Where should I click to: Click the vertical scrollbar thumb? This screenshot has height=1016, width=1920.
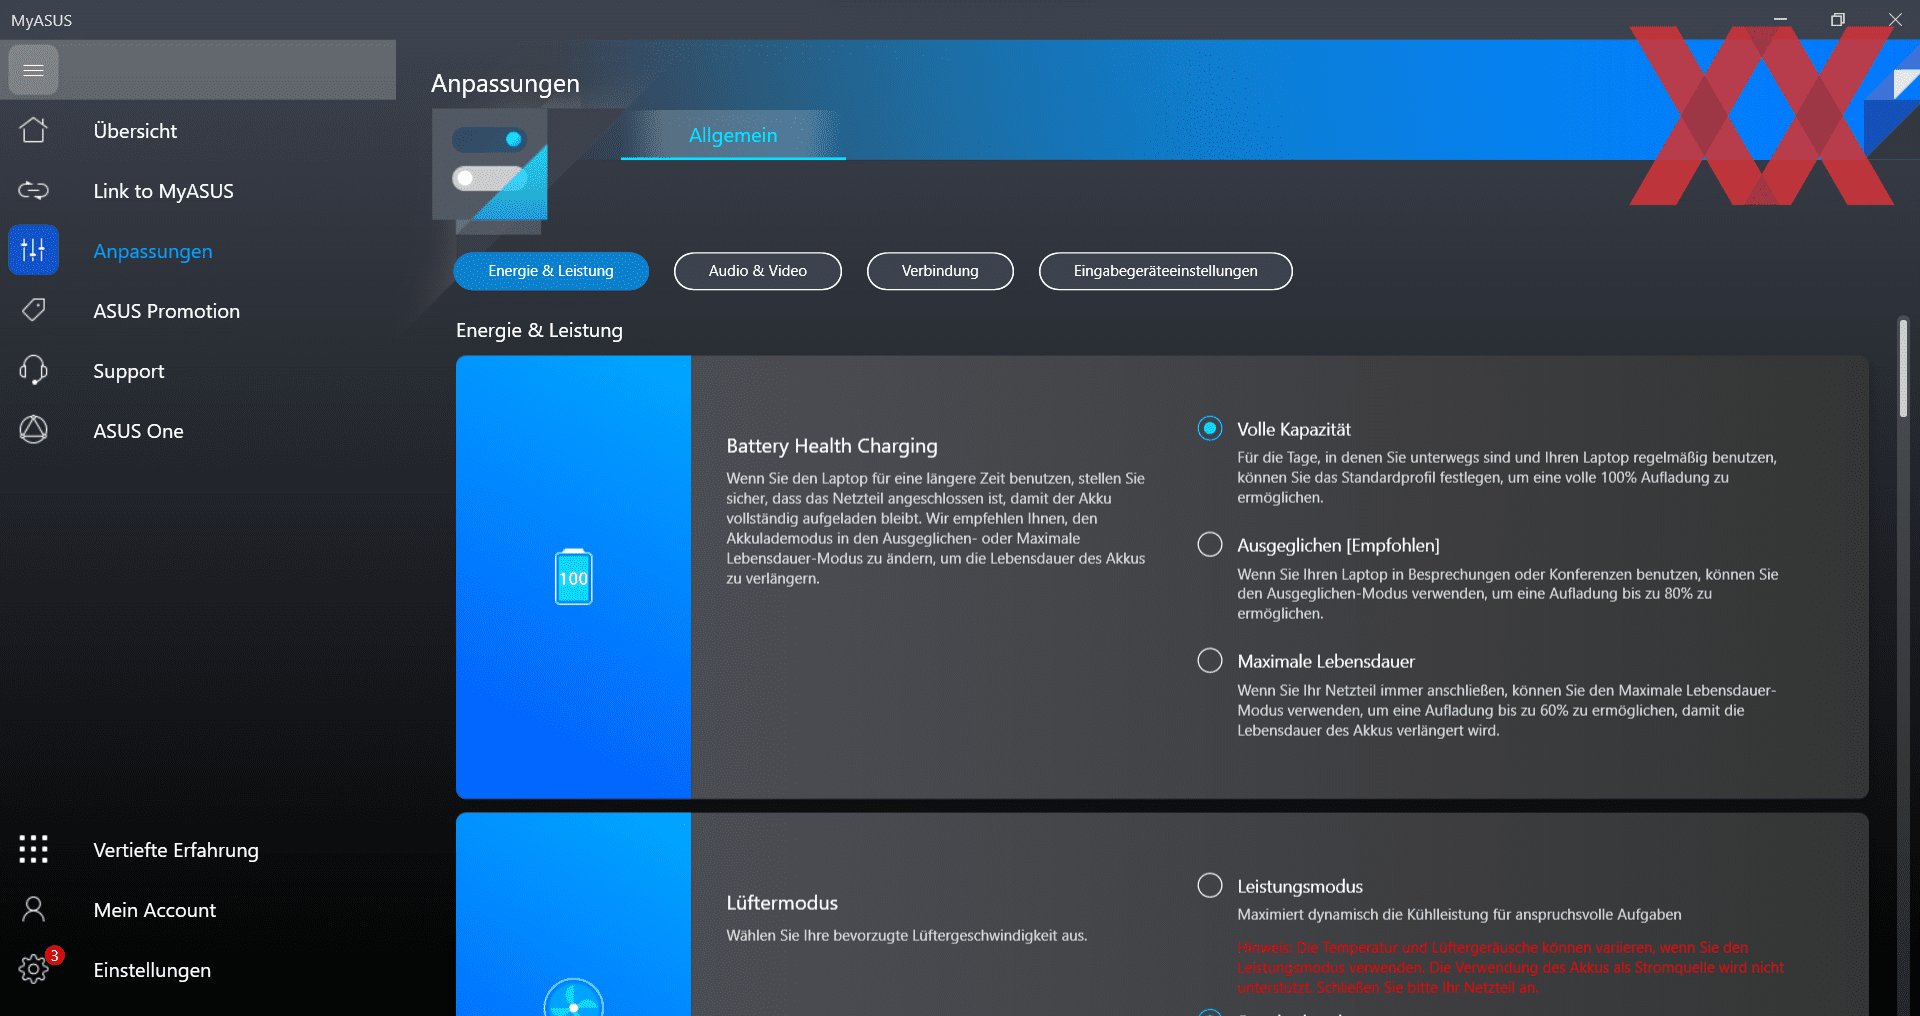(x=1903, y=368)
